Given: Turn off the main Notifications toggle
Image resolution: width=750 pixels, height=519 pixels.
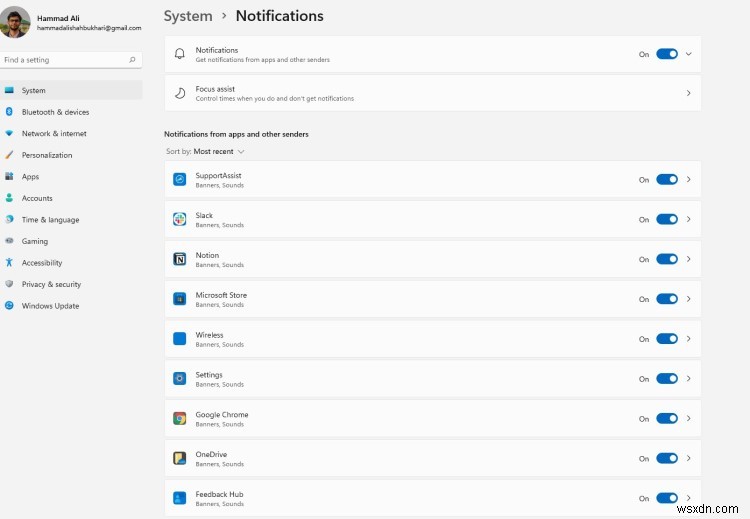Looking at the screenshot, I should point(667,54).
